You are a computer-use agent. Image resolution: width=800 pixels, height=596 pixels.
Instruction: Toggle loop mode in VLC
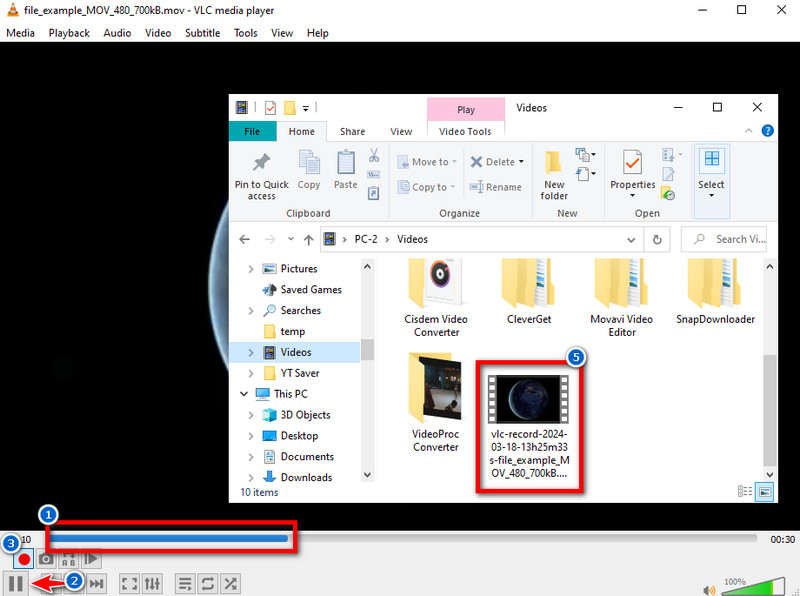[208, 583]
